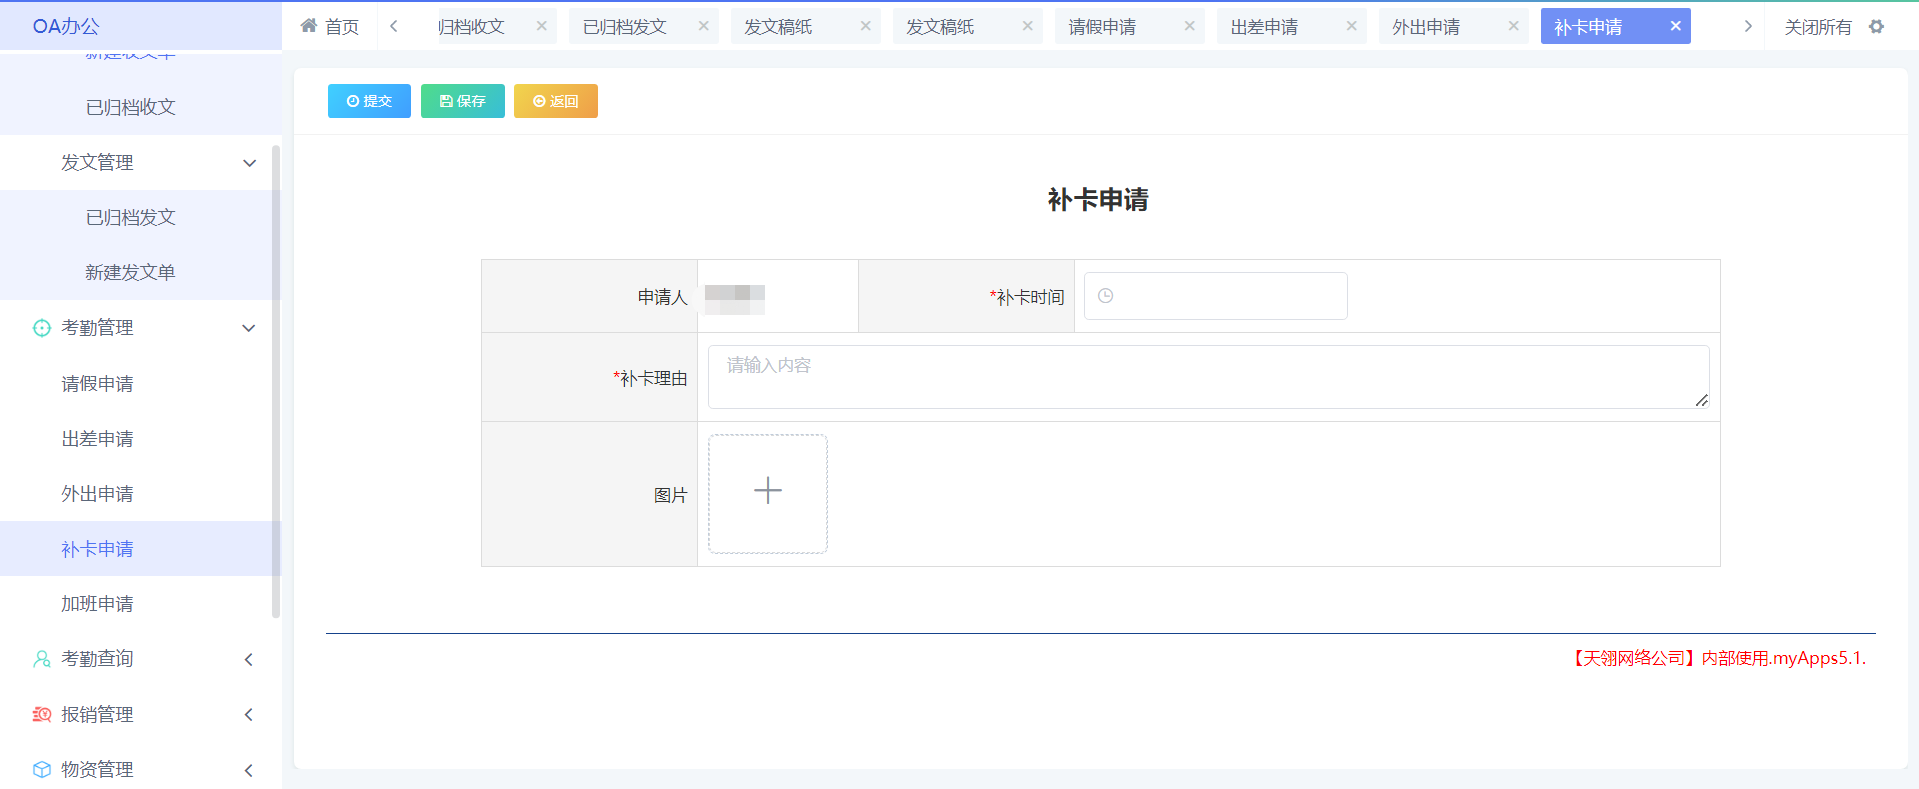Screen dimensions: 1919x789
Task: Collapse the 考勤管理 menu chevron
Action: pyautogui.click(x=249, y=328)
